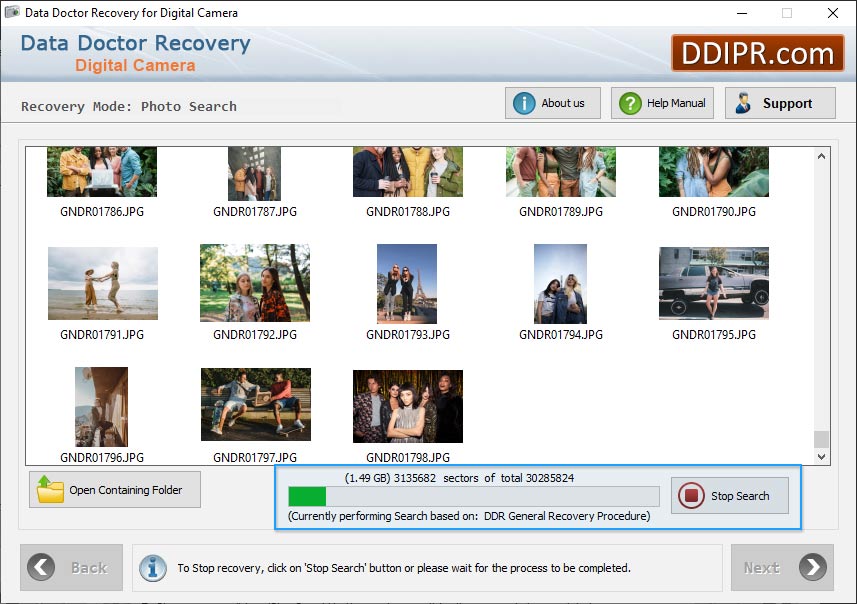The image size is (857, 604).
Task: Select the GNDR01787.JPG thumbnail image
Action: pyautogui.click(x=254, y=173)
